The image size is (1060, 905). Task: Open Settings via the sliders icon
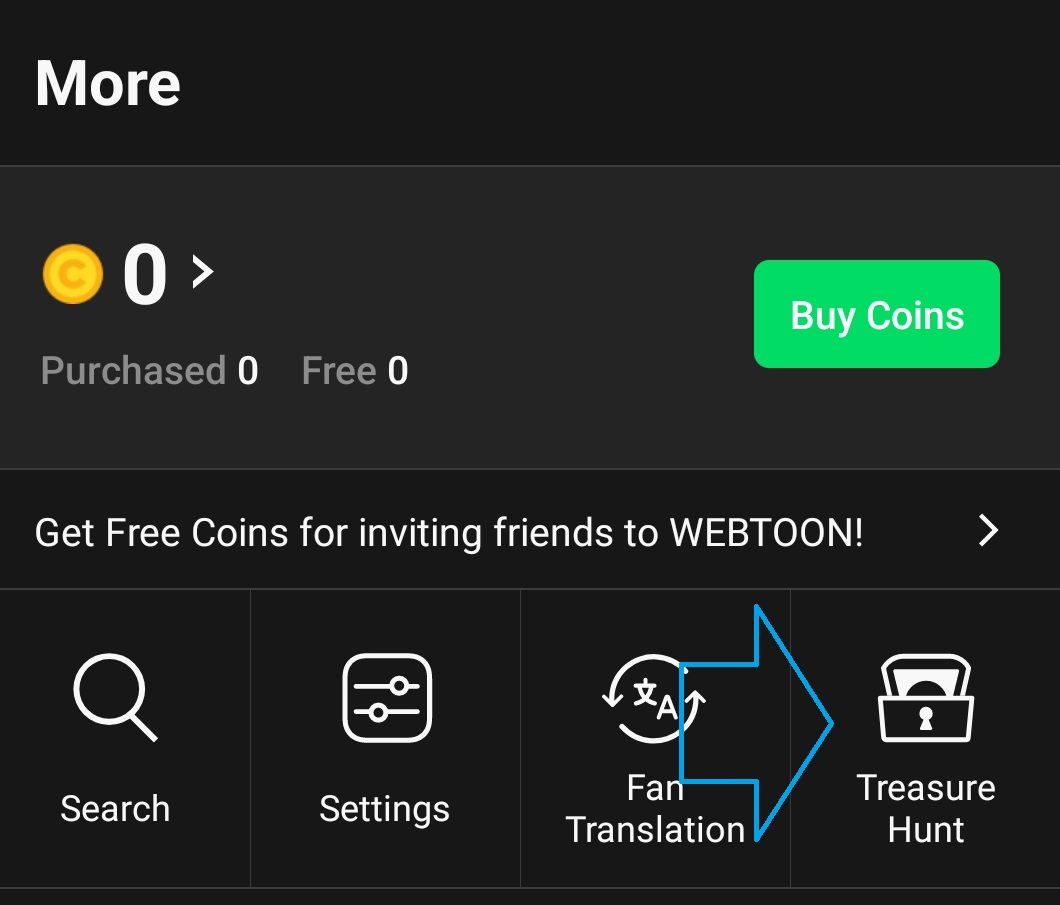[x=386, y=697]
